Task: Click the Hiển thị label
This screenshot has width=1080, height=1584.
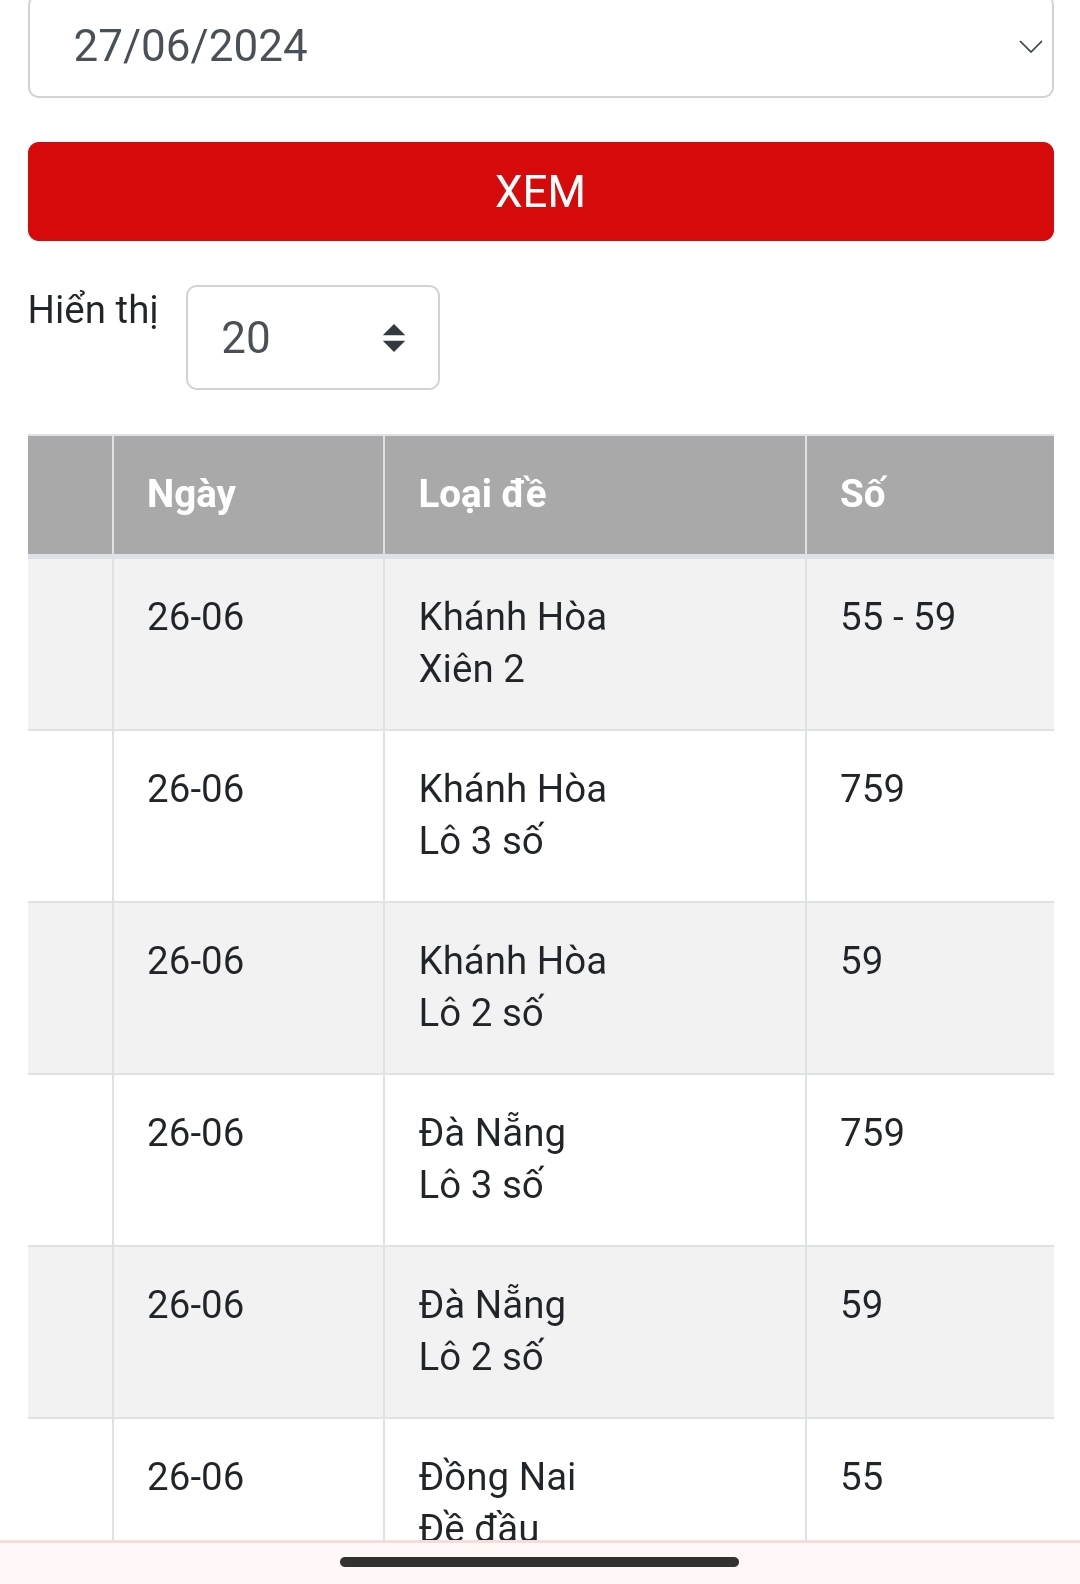Action: click(x=93, y=310)
